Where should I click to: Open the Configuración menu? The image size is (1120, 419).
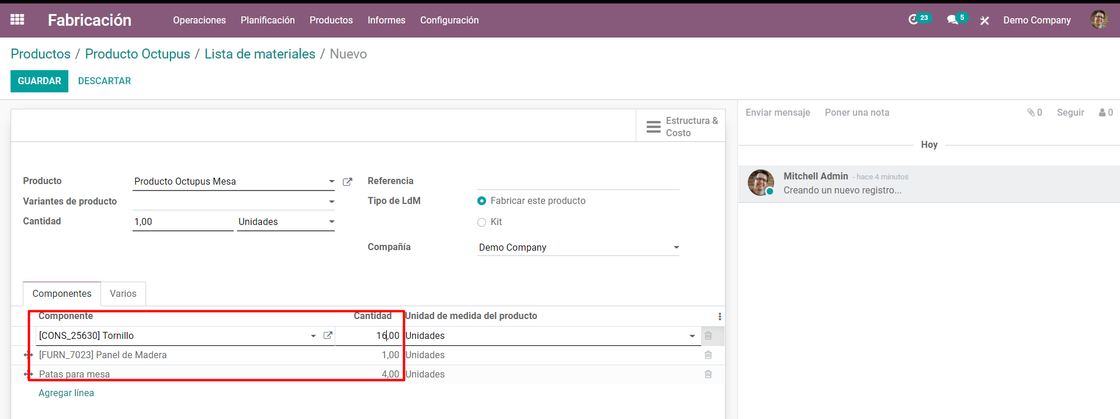(449, 20)
